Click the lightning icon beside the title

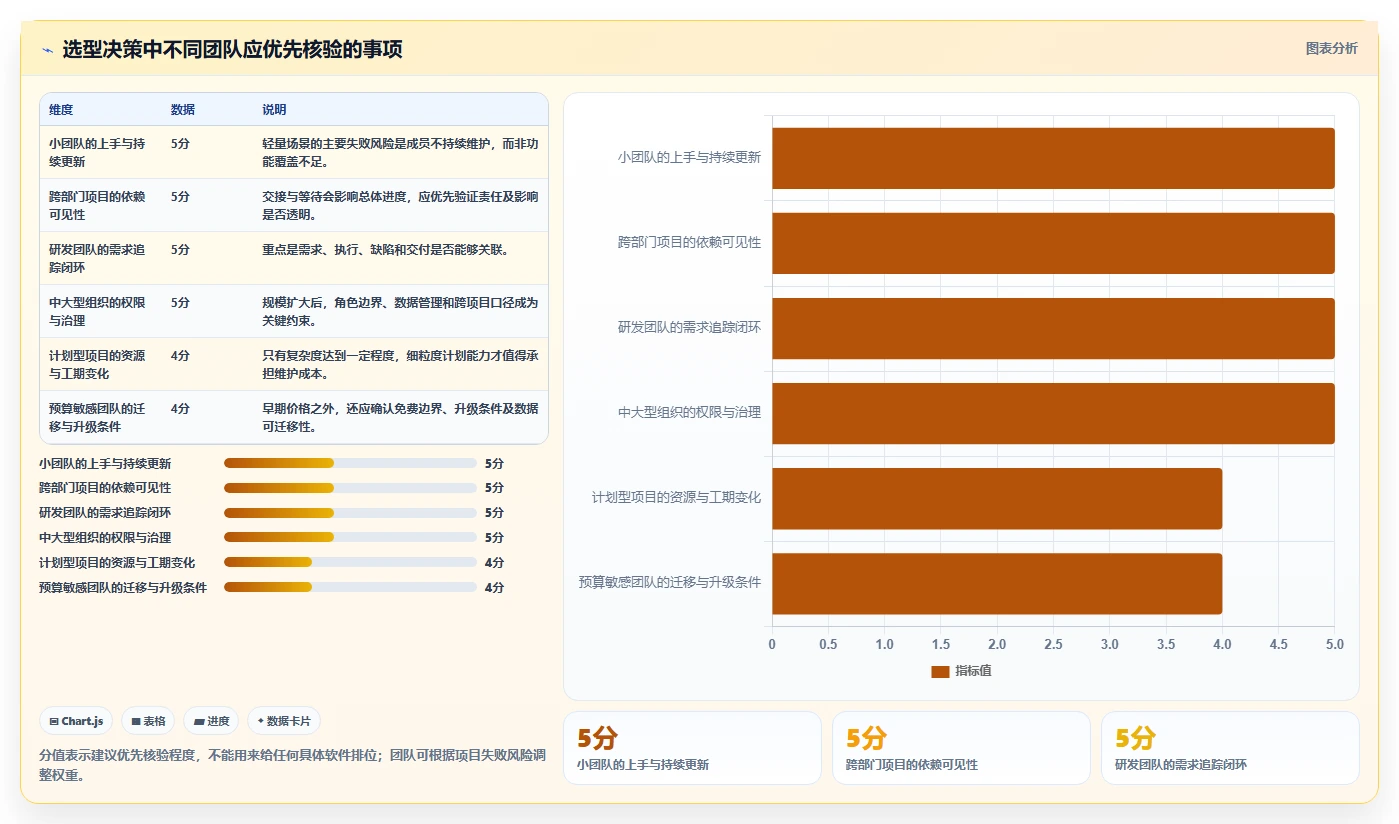(47, 50)
